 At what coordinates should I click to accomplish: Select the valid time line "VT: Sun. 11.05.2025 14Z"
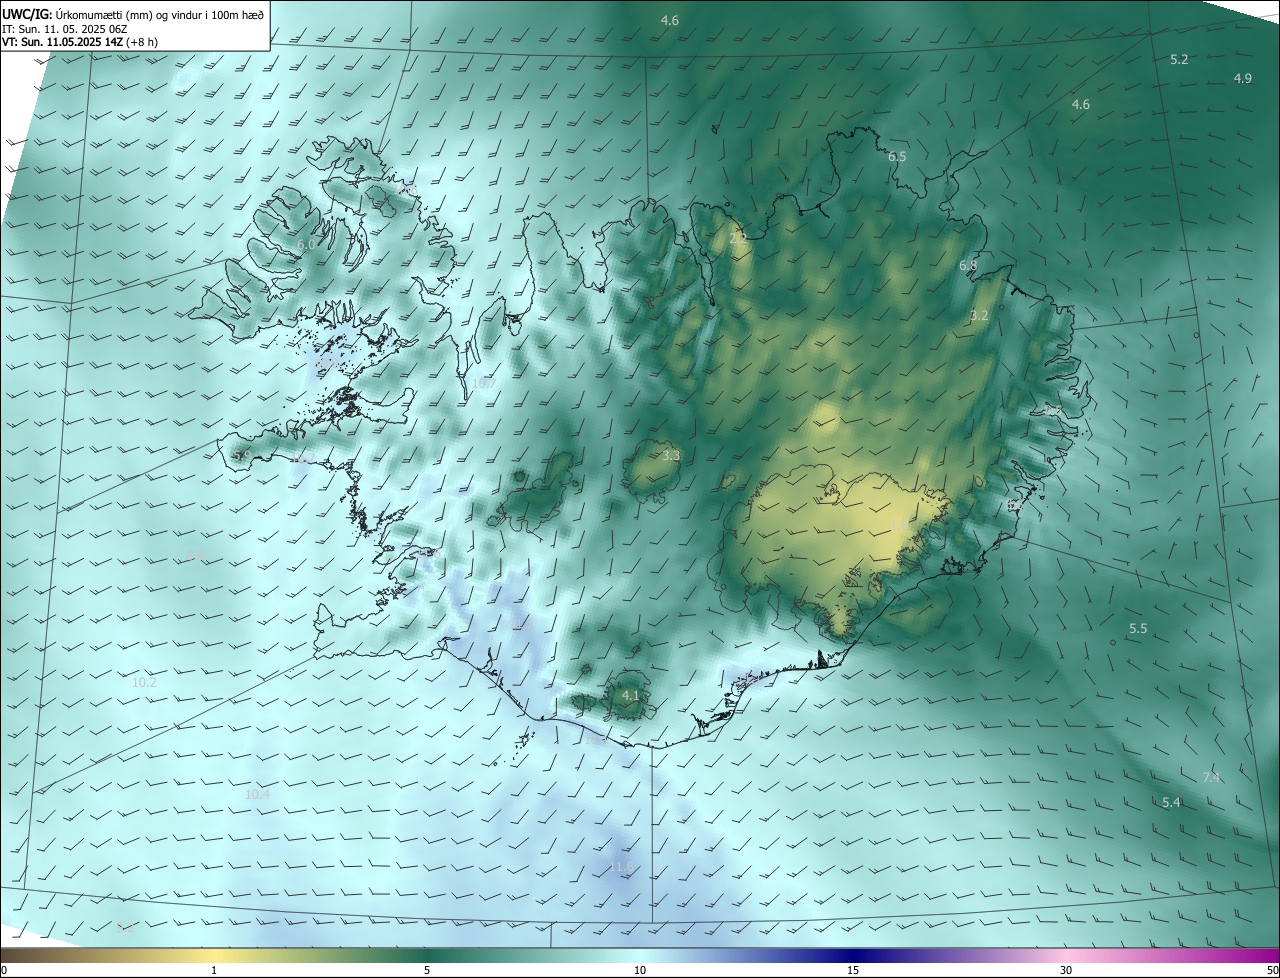click(x=63, y=42)
